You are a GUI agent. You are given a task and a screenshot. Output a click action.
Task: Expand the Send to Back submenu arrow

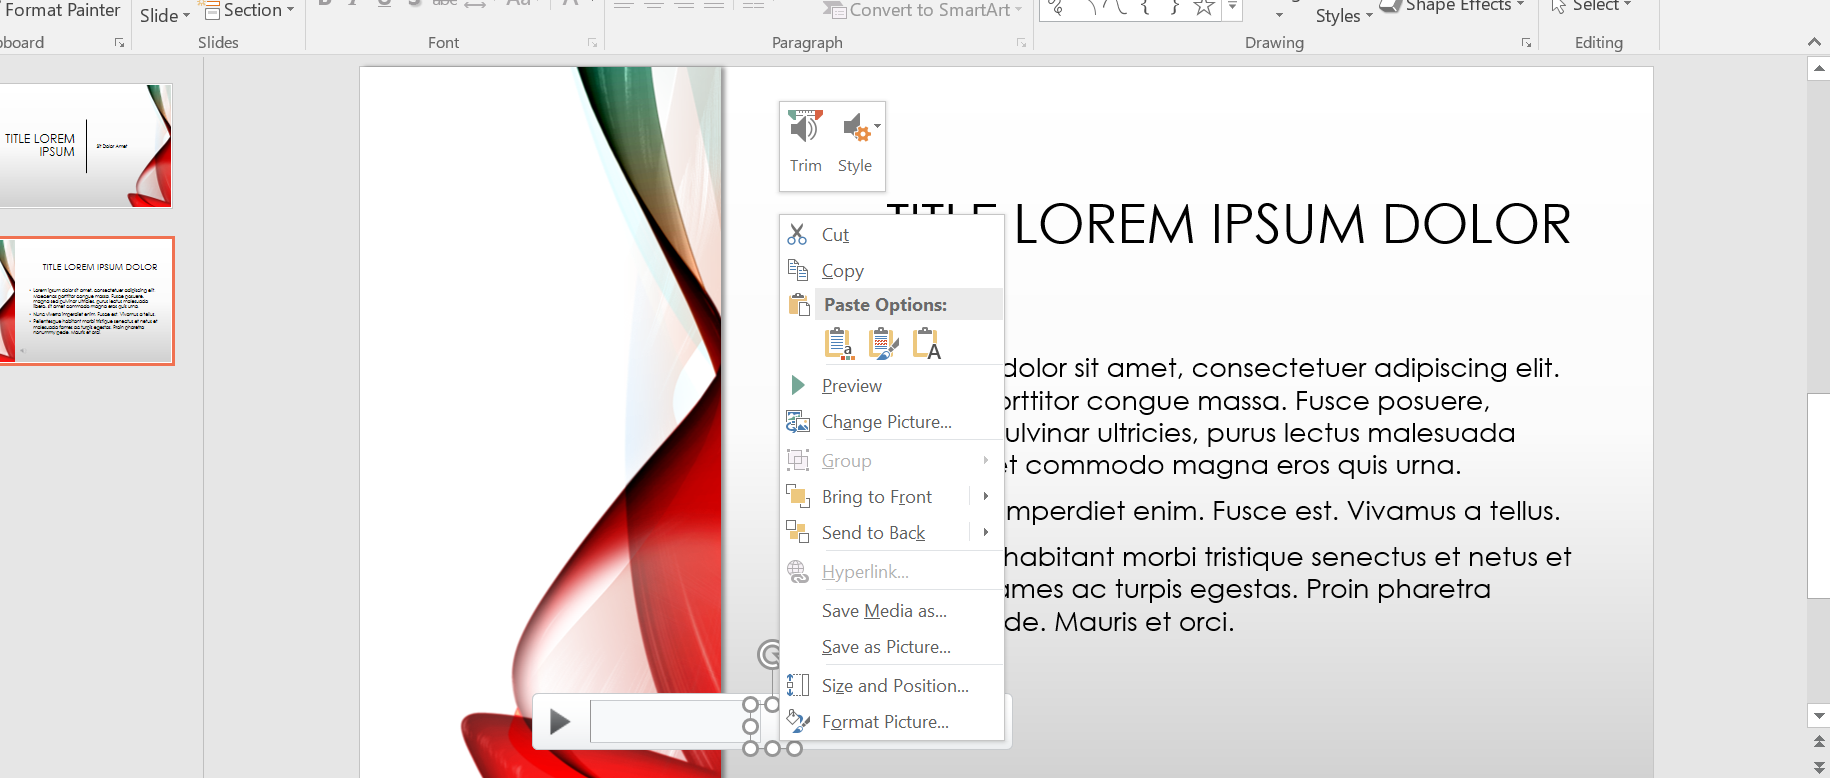tap(985, 533)
